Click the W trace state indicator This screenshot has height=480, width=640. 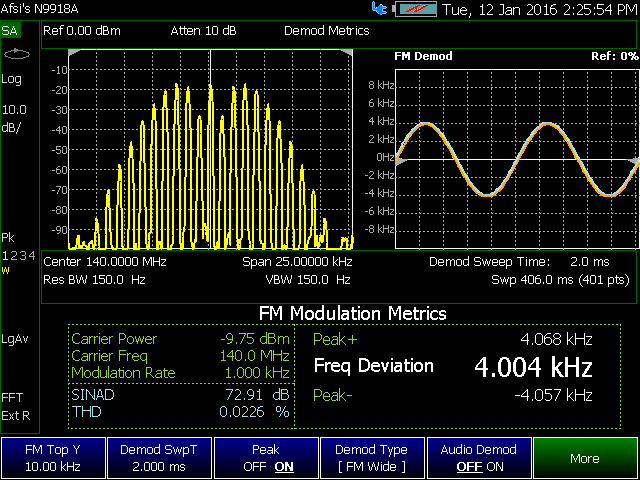[x=5, y=271]
